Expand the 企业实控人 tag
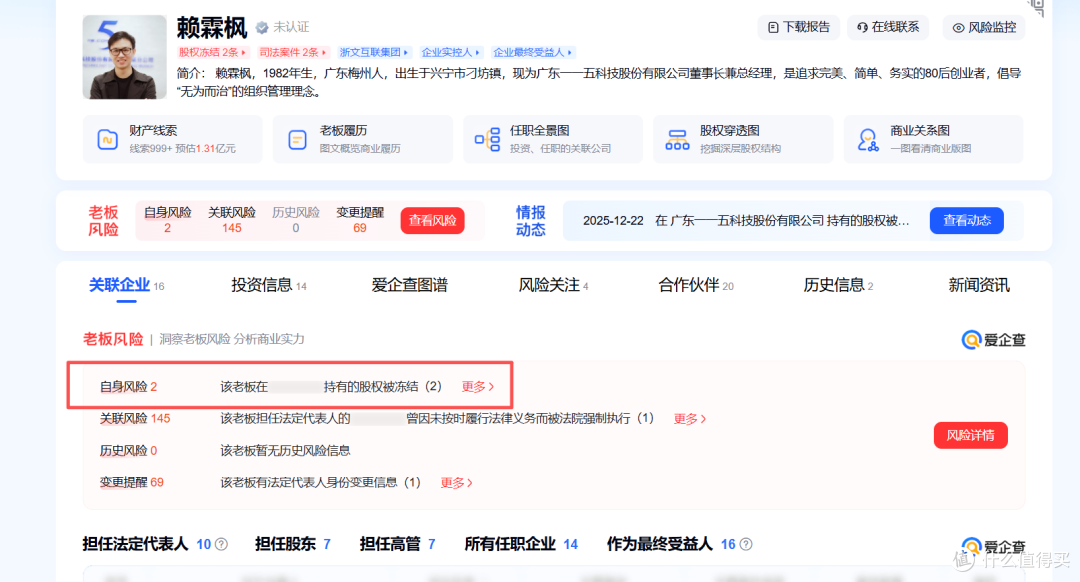The width and height of the screenshot is (1080, 582). (450, 52)
